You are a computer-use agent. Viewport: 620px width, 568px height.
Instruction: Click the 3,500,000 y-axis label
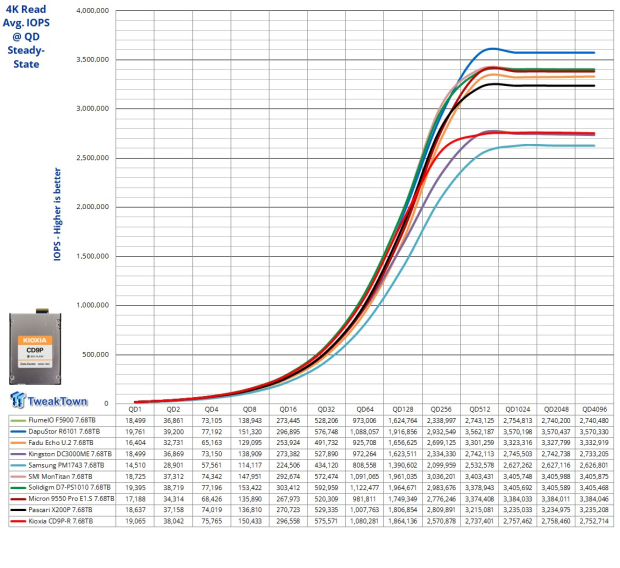[93, 60]
